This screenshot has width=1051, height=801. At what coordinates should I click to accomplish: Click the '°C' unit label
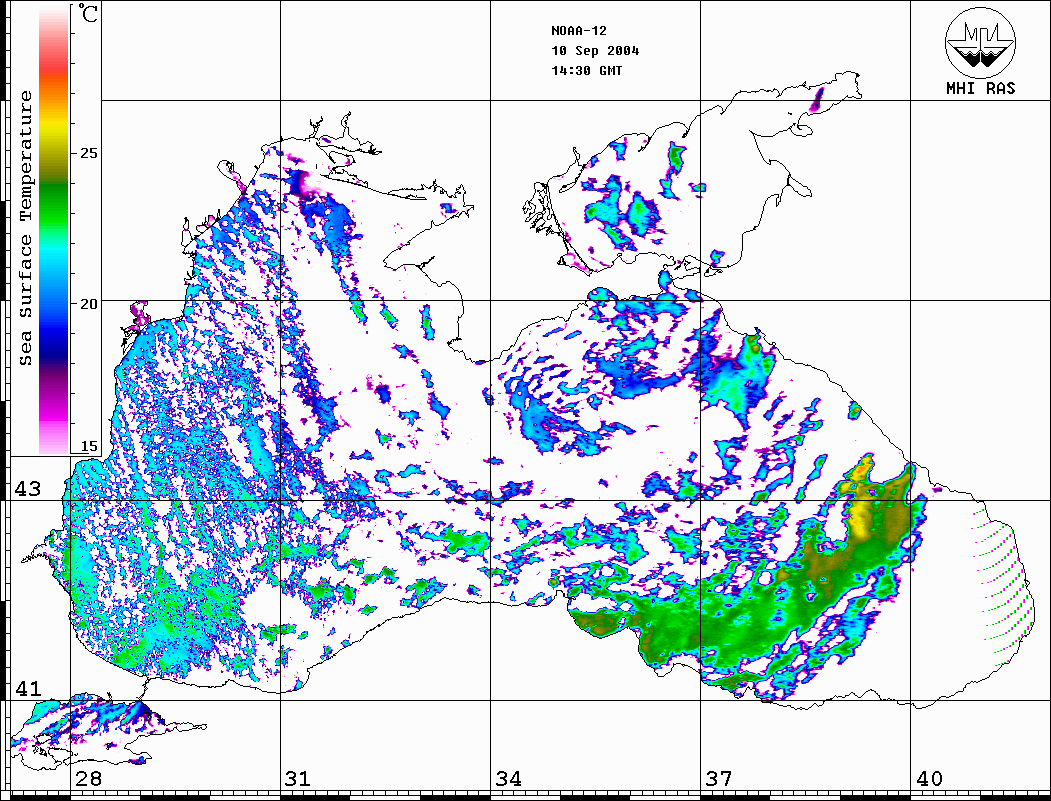(x=88, y=13)
